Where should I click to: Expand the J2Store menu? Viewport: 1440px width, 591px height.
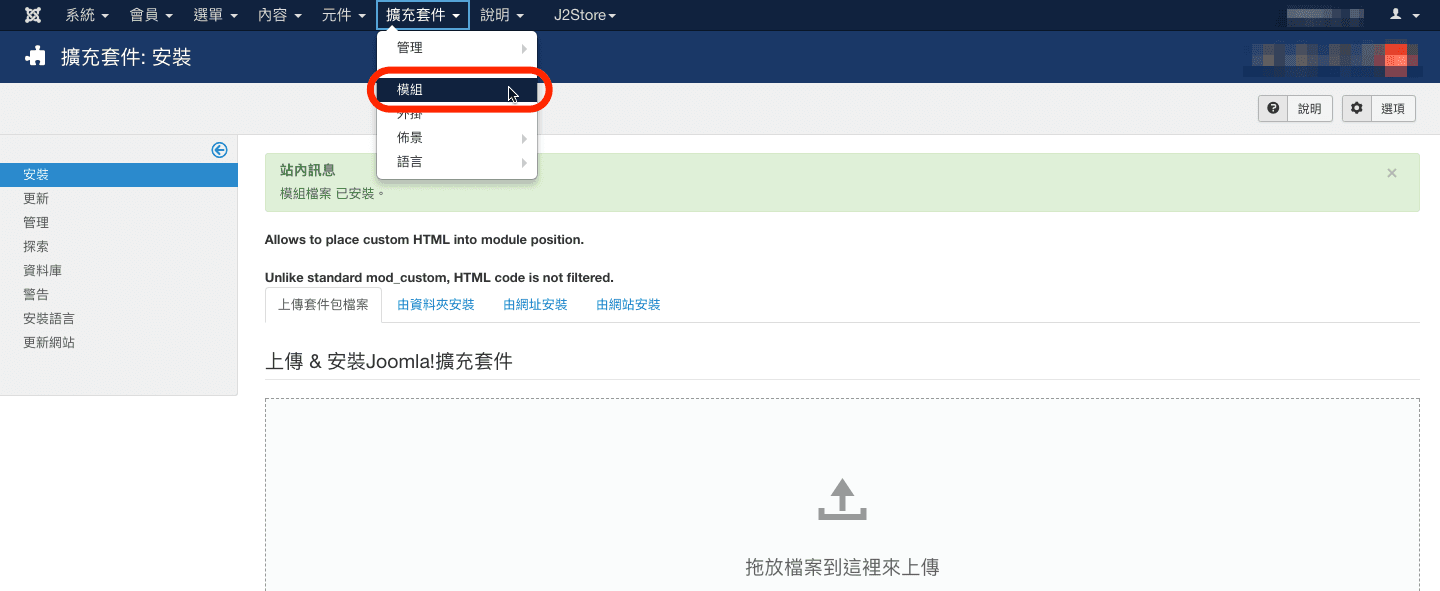[x=584, y=15]
